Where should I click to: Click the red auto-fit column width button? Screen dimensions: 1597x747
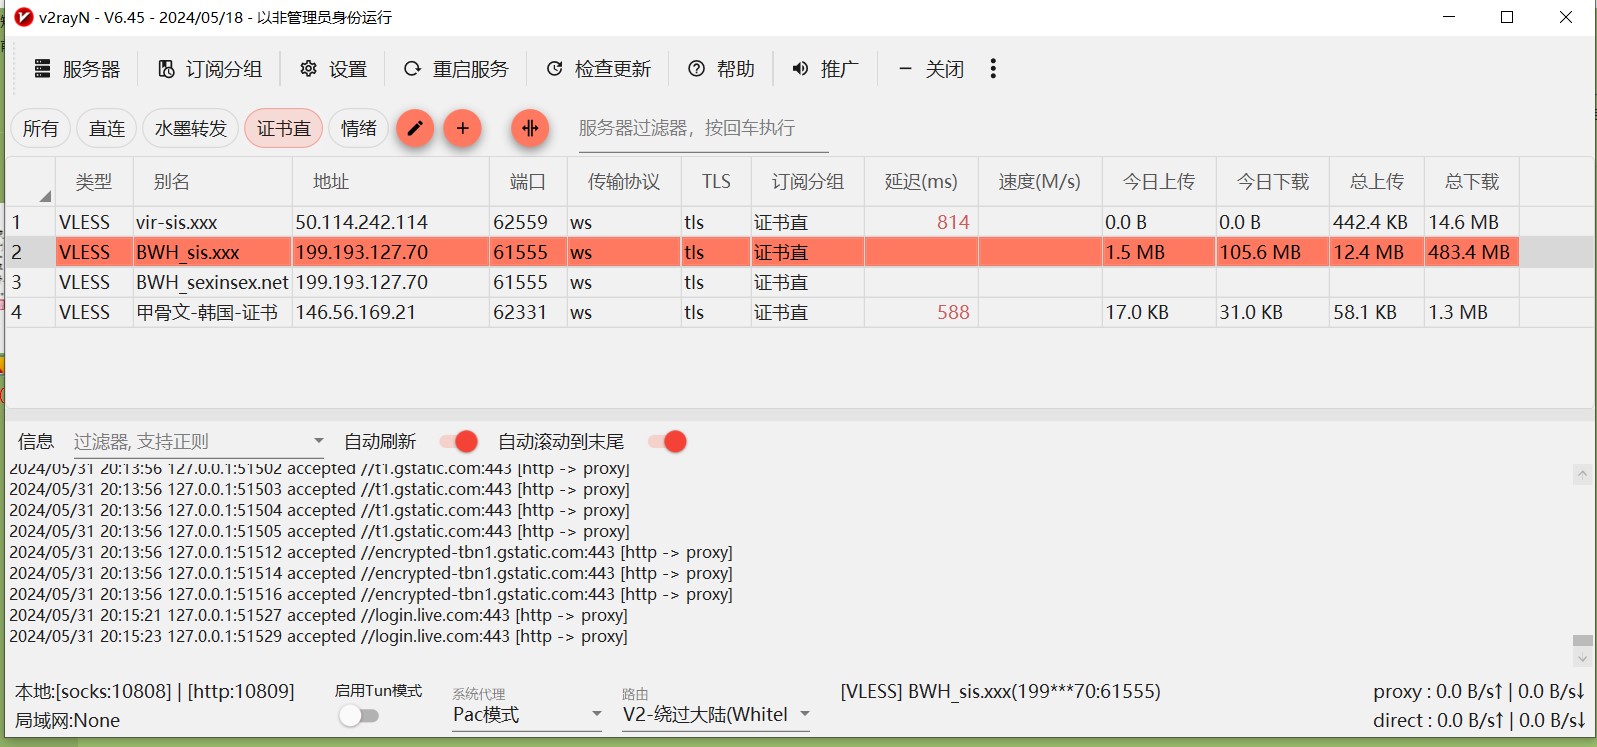[x=530, y=128]
